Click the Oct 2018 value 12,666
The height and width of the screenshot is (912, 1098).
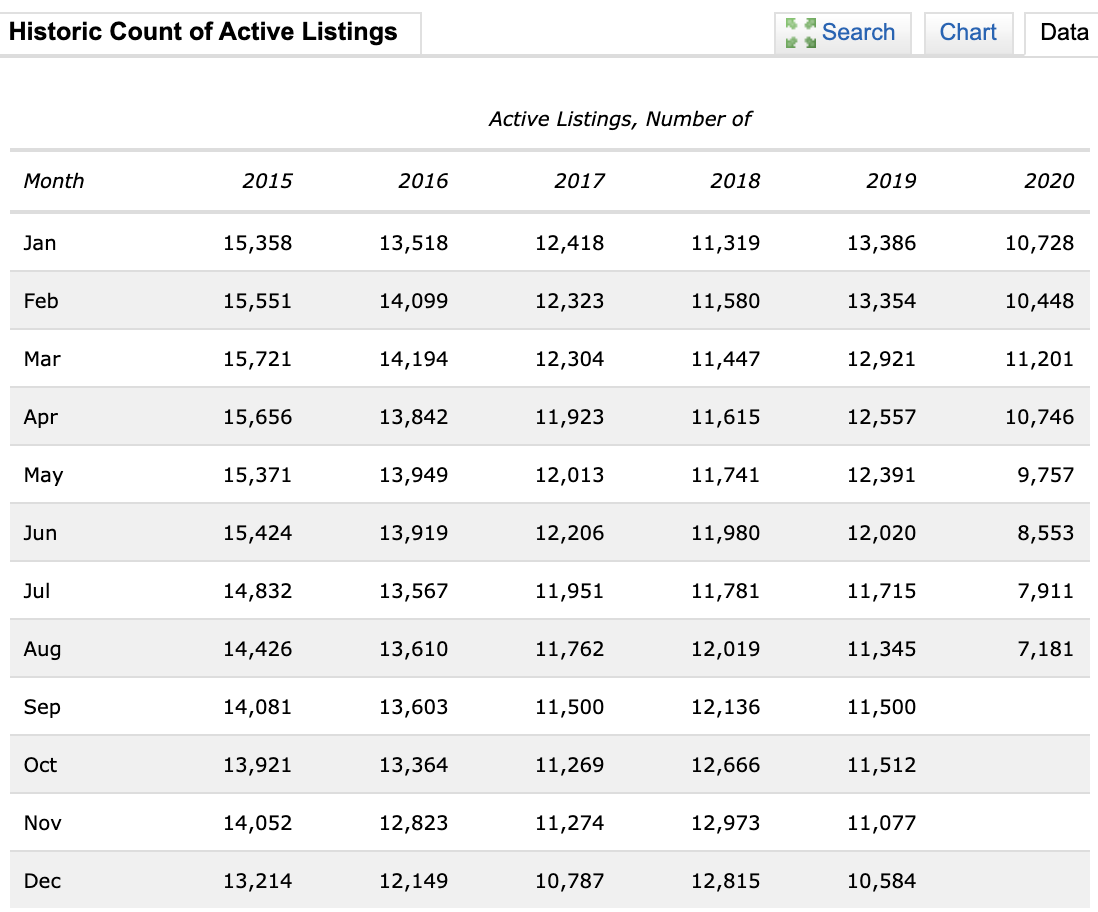(x=725, y=765)
